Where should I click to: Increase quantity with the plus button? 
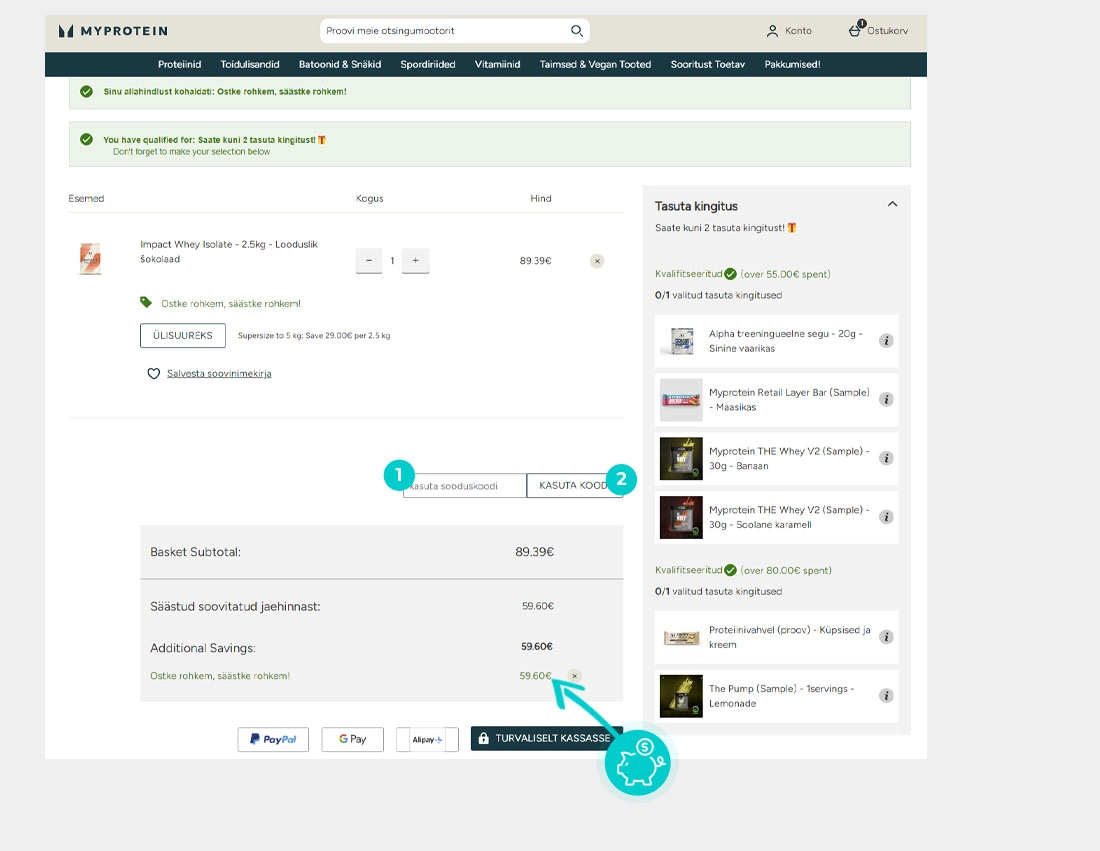[x=415, y=260]
